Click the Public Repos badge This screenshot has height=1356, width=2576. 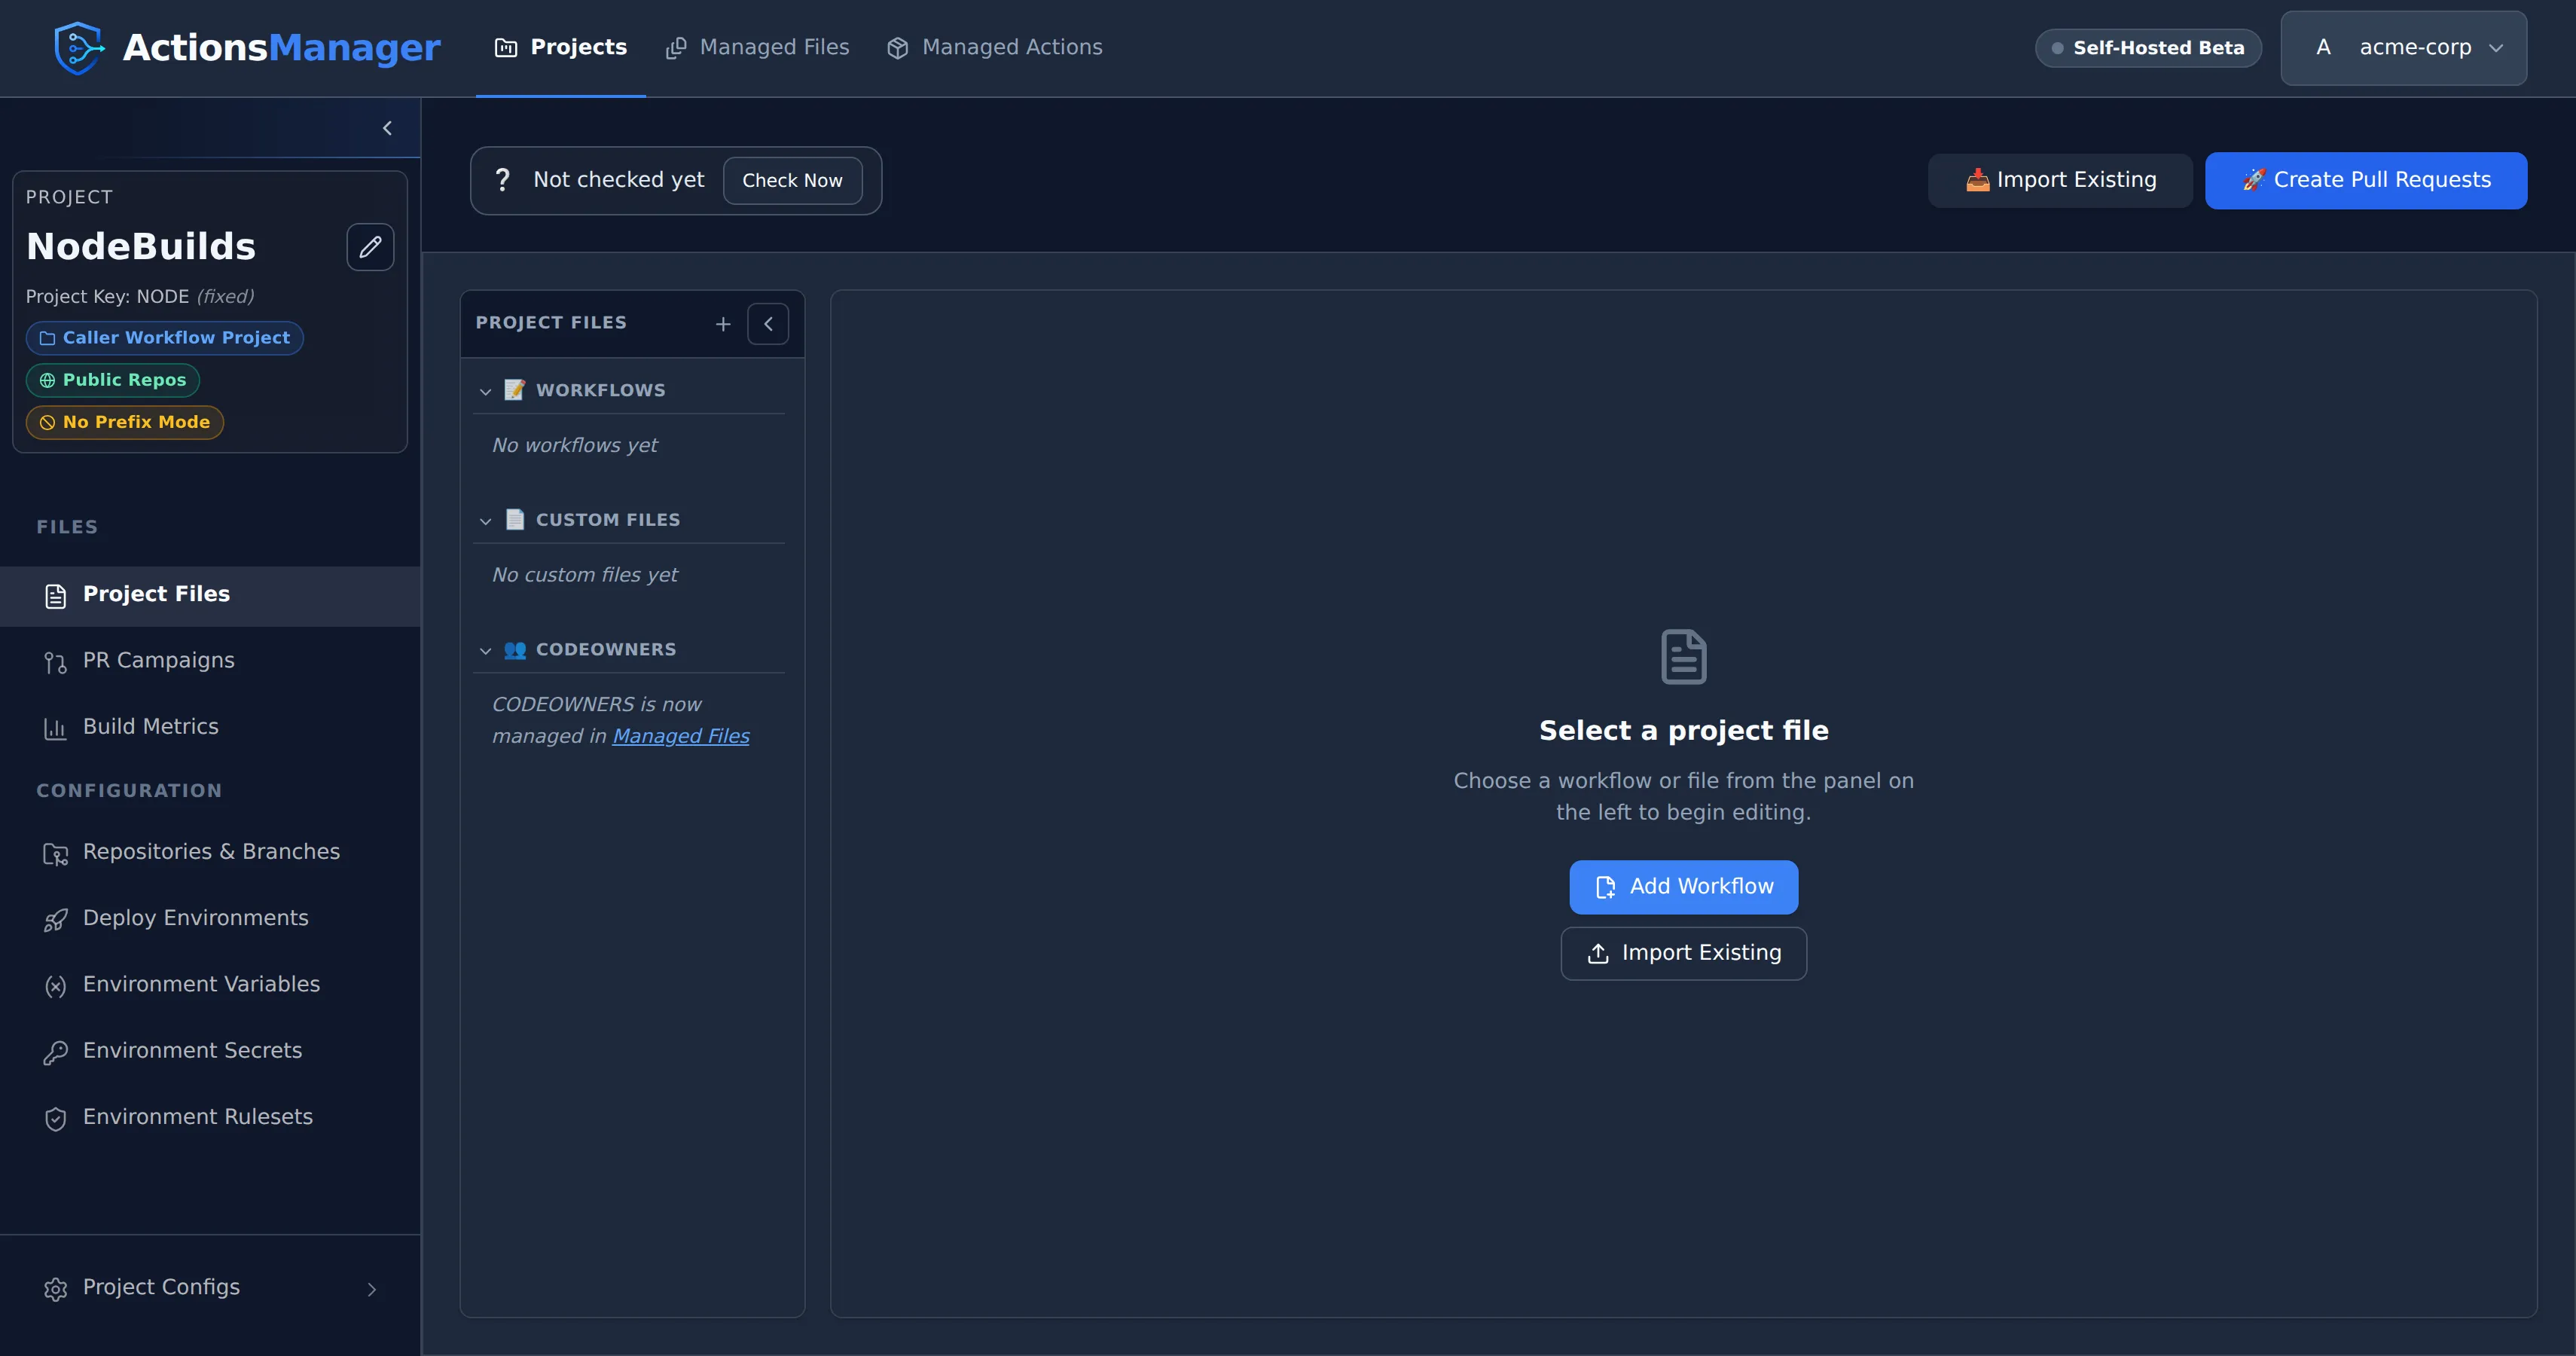click(113, 380)
